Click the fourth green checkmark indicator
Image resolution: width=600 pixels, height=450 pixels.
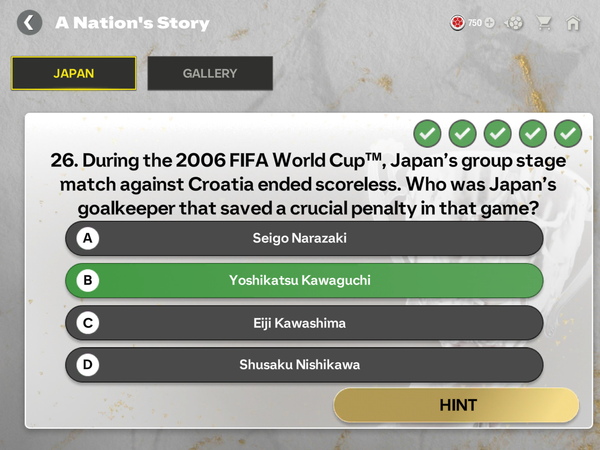533,132
